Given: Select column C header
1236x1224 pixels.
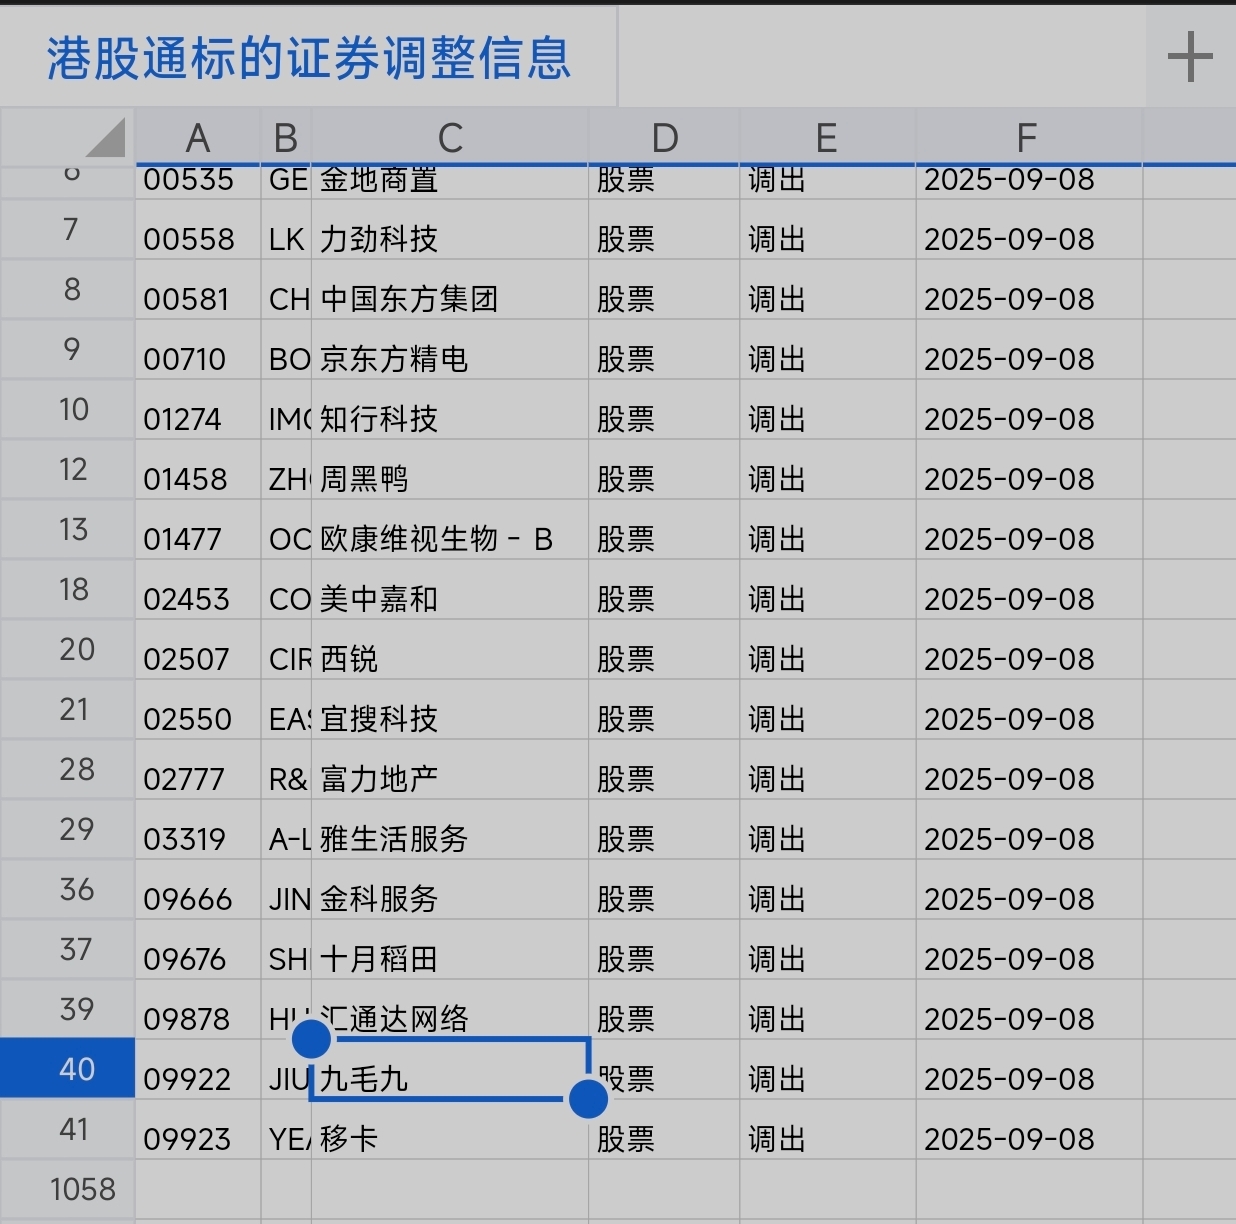Looking at the screenshot, I should (x=450, y=138).
